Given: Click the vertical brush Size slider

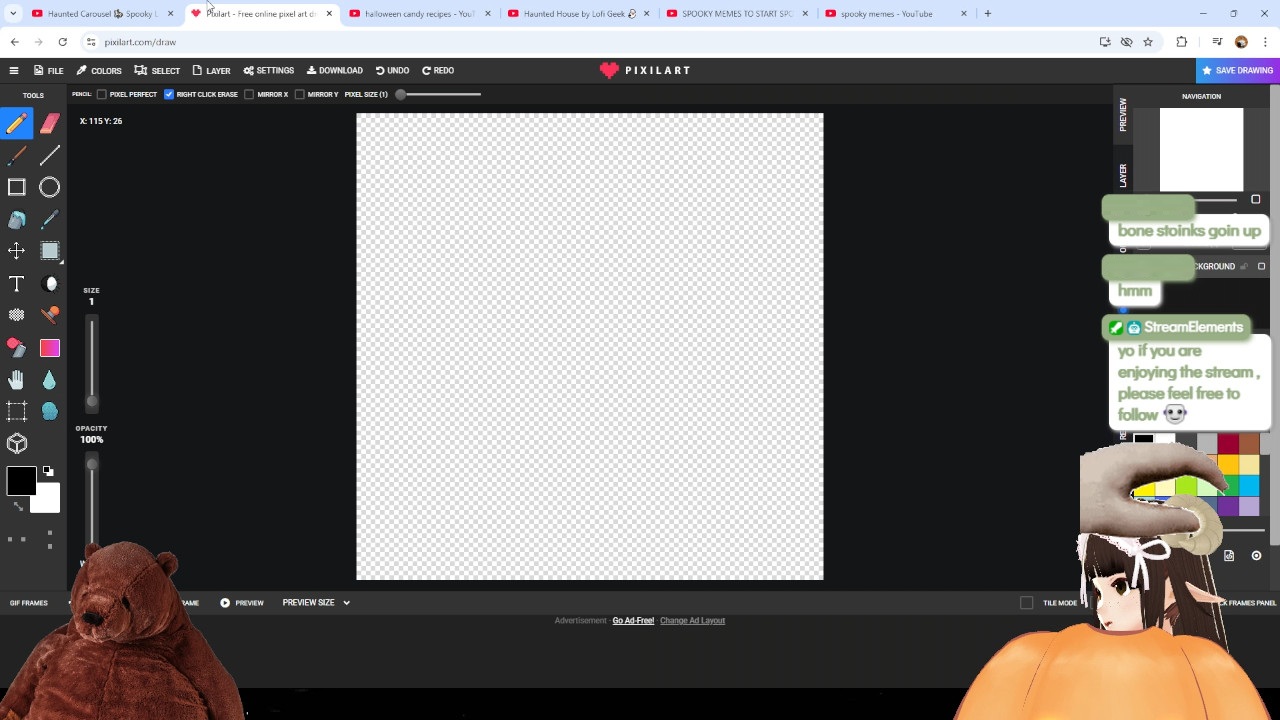Looking at the screenshot, I should click(x=92, y=362).
